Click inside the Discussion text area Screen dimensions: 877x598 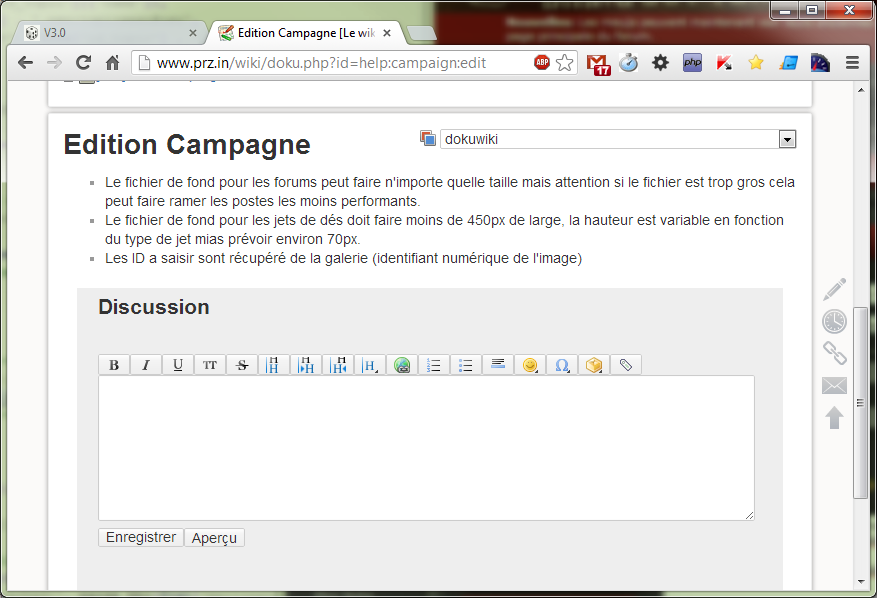click(425, 447)
